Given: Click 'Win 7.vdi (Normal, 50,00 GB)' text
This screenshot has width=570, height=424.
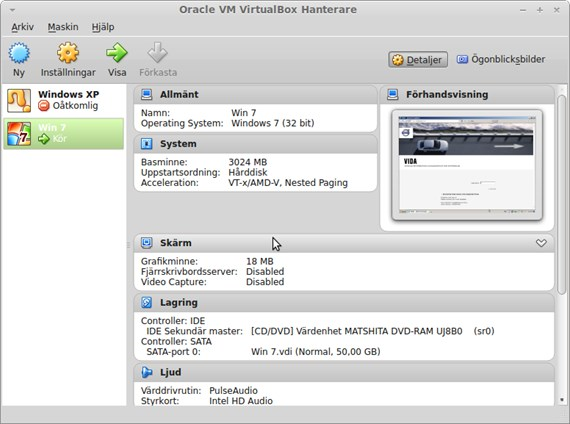Looking at the screenshot, I should tap(316, 352).
